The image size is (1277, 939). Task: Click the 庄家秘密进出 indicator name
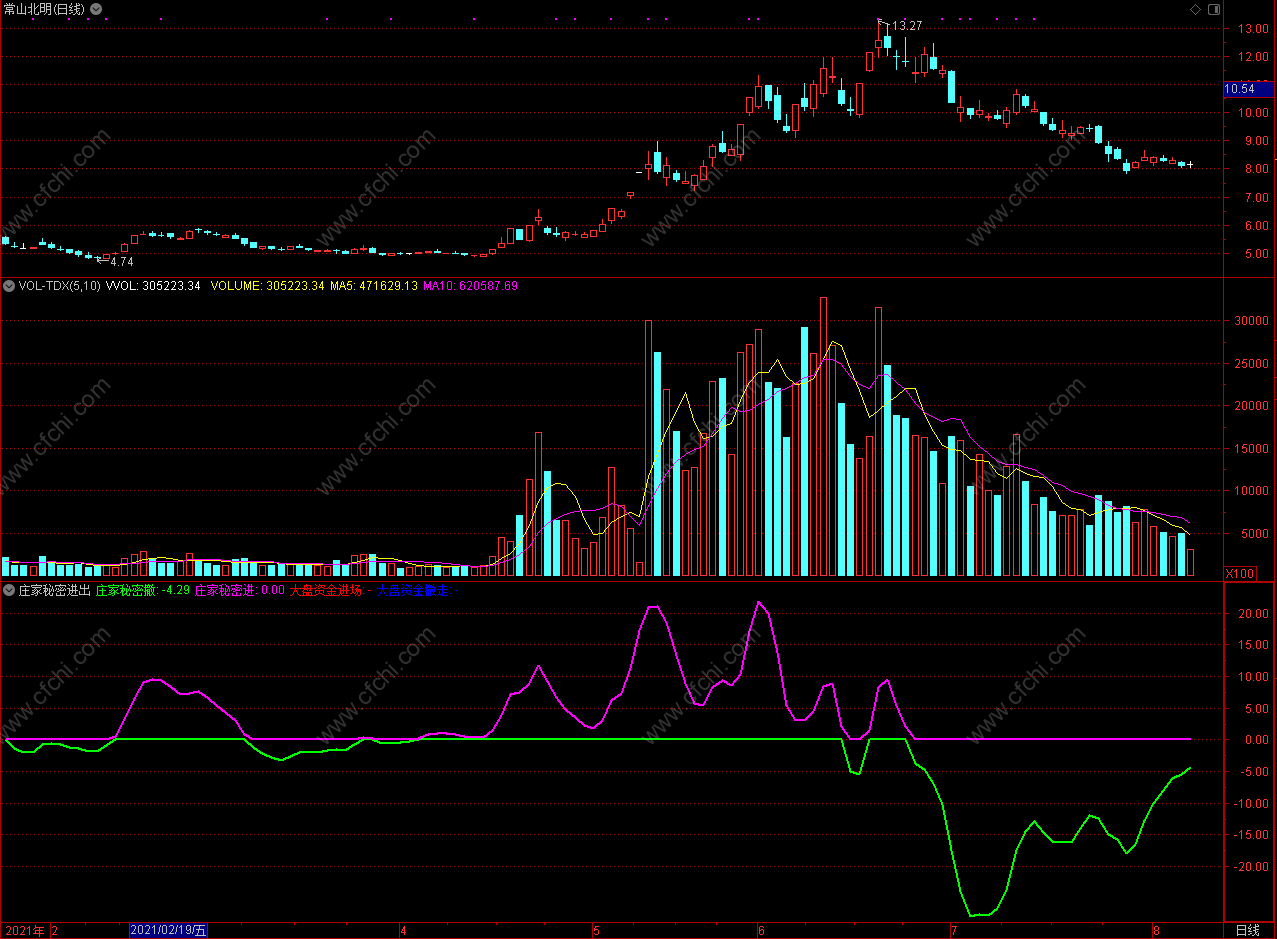(x=54, y=591)
